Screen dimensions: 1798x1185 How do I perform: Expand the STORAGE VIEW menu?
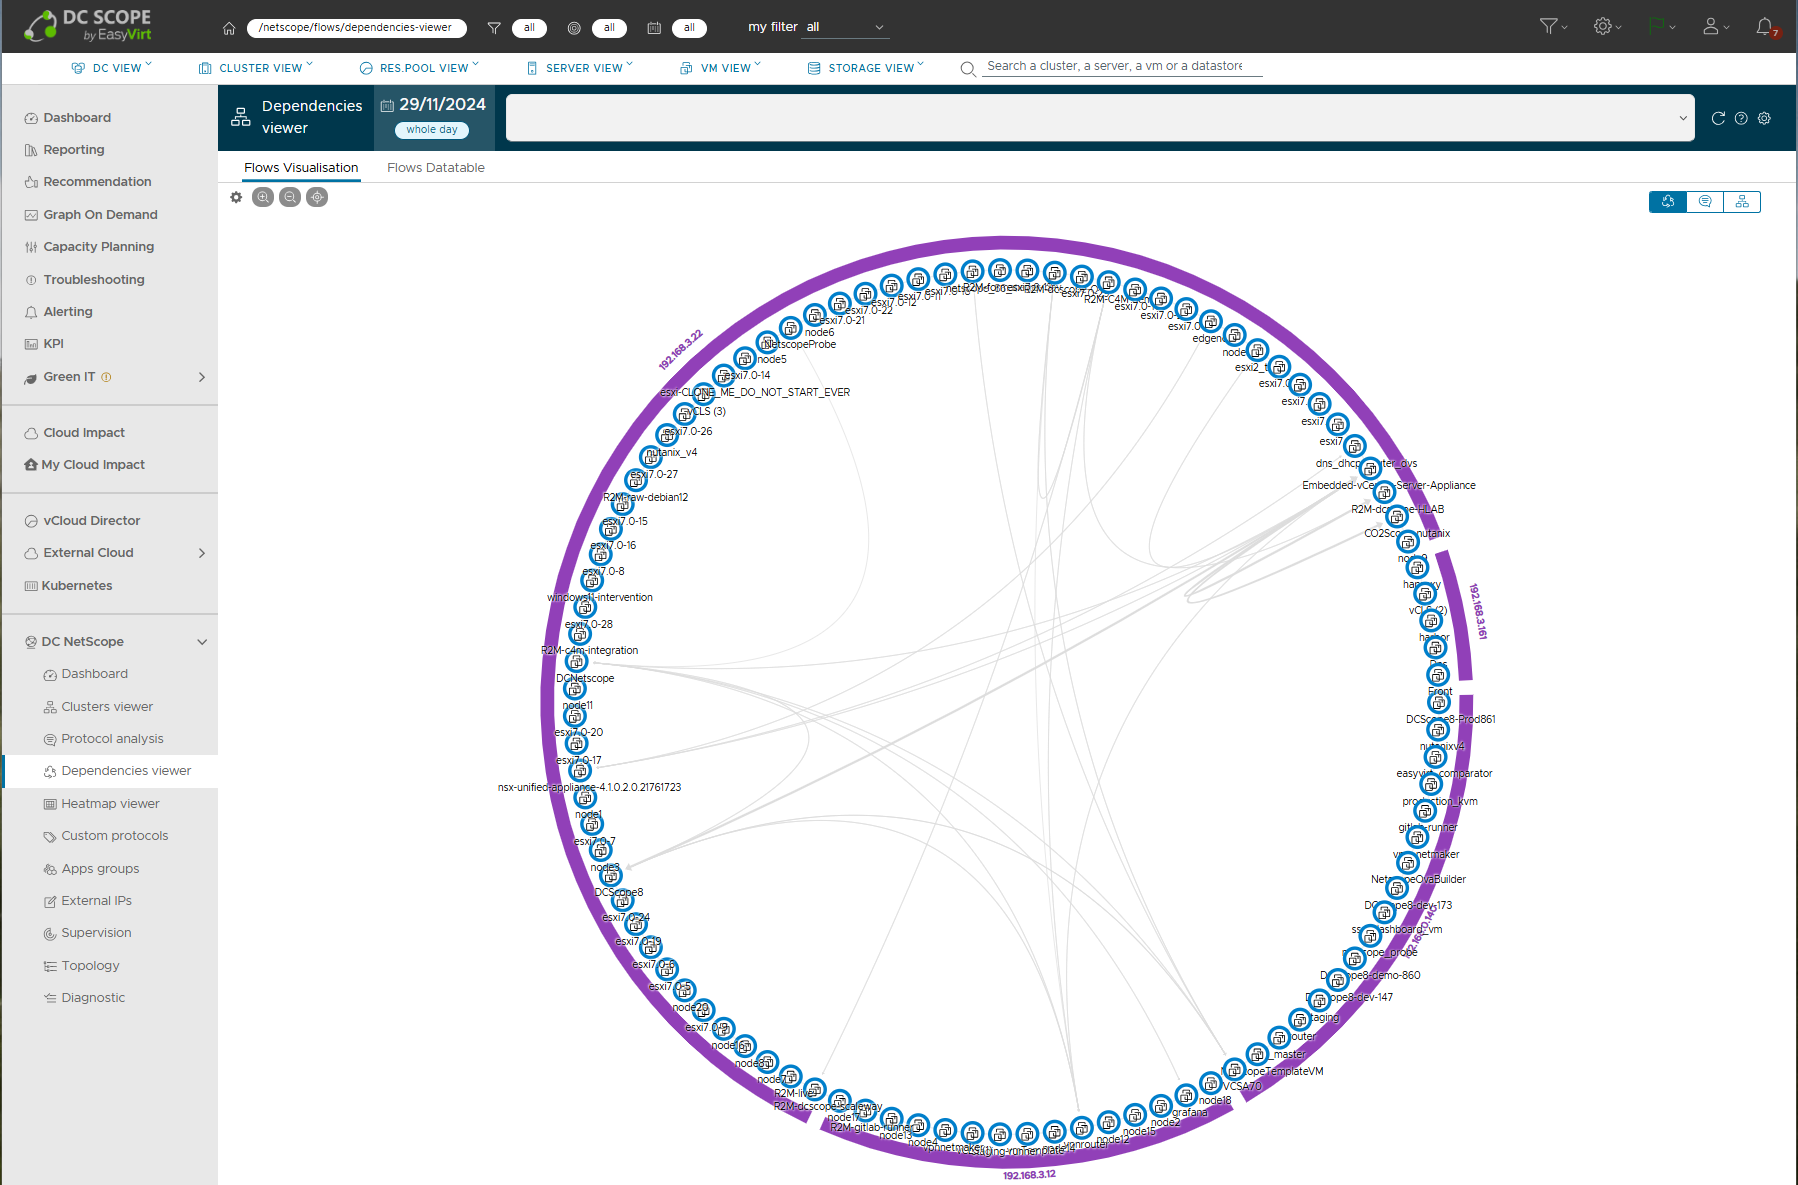866,68
